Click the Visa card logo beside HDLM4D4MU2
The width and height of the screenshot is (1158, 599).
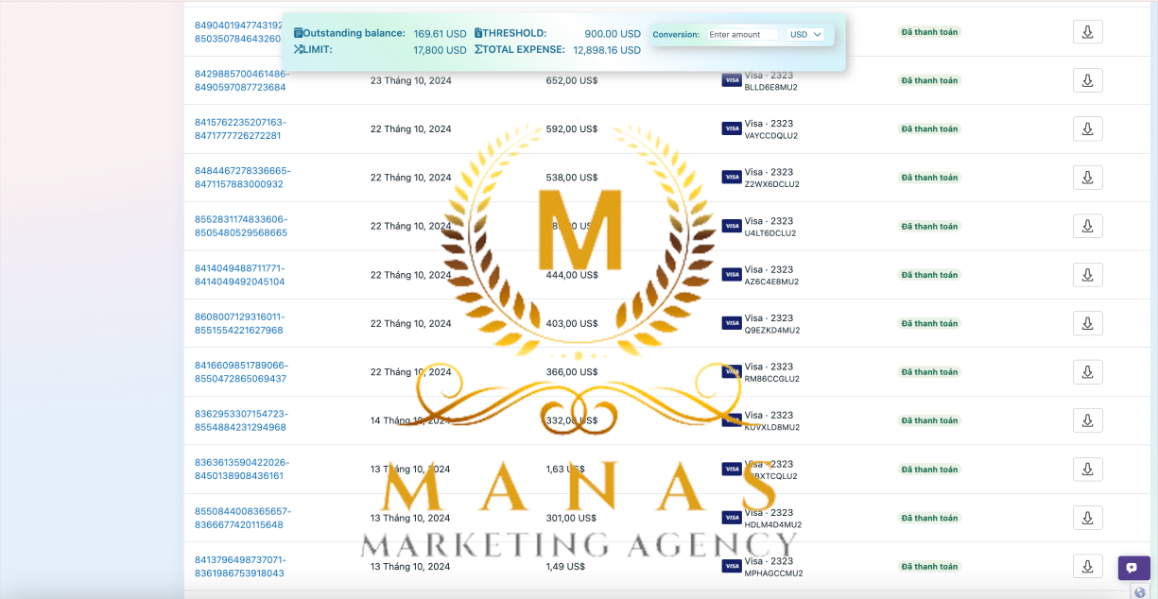731,518
